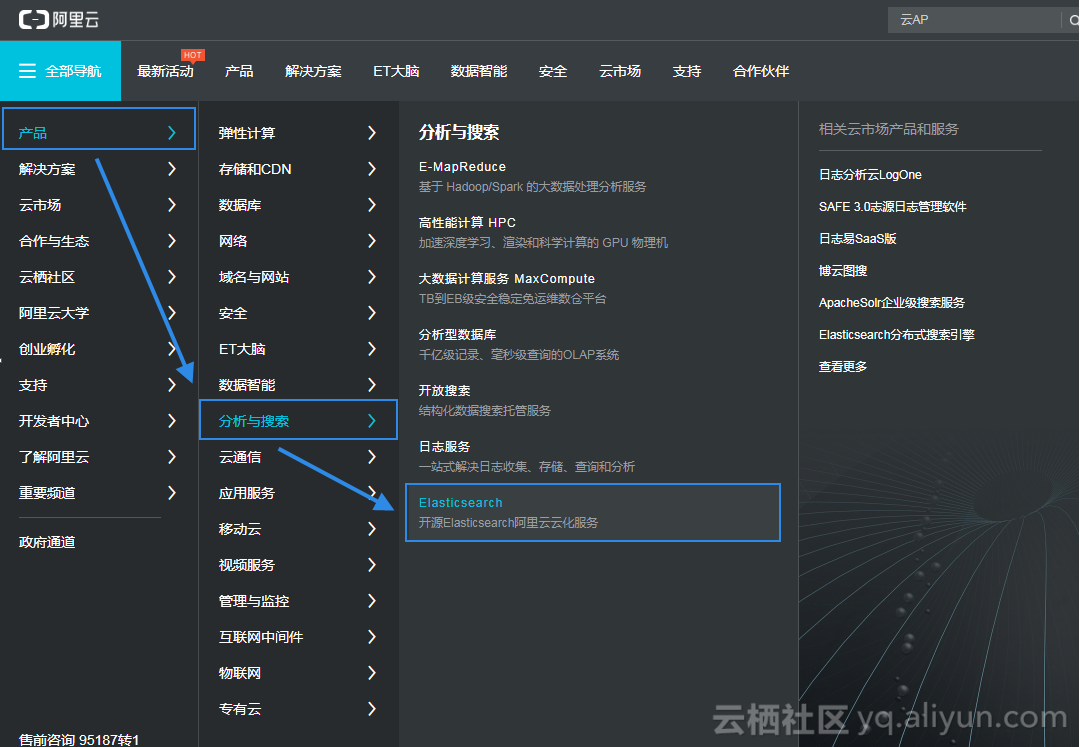The height and width of the screenshot is (747, 1080).
Task: Click the 分析与搜索 panel heading
Action: (459, 132)
